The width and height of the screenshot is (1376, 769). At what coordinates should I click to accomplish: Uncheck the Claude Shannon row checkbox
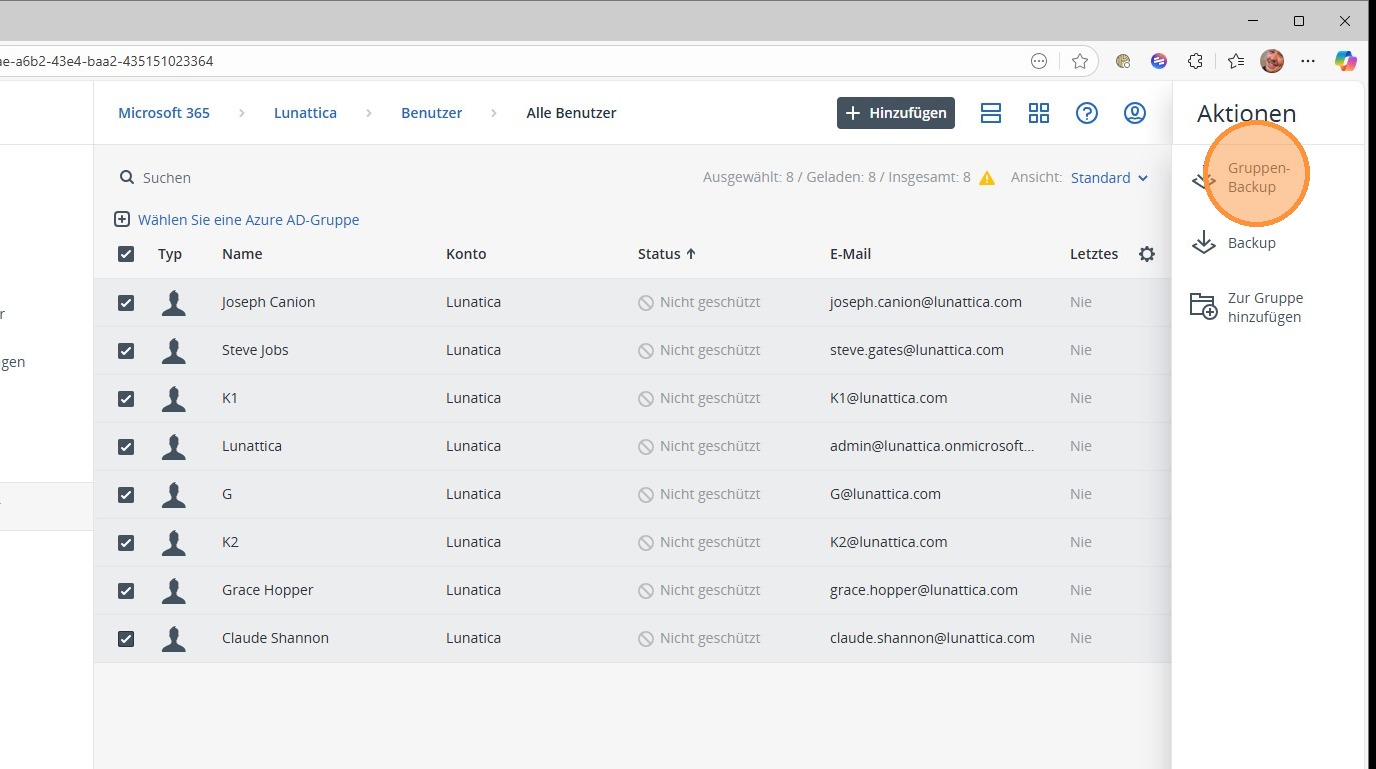click(126, 638)
